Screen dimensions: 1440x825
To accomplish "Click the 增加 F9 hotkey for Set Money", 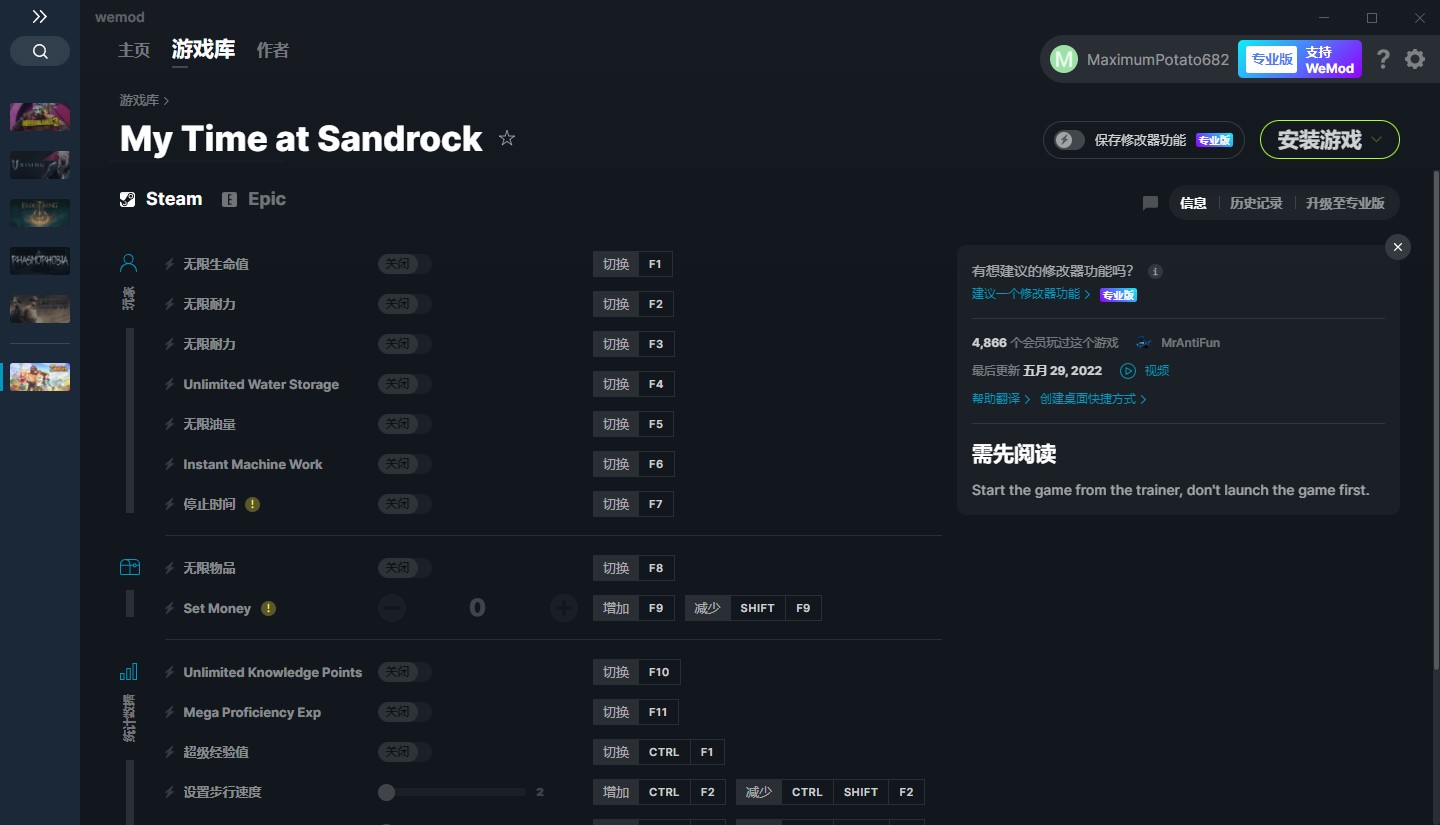I will [633, 608].
